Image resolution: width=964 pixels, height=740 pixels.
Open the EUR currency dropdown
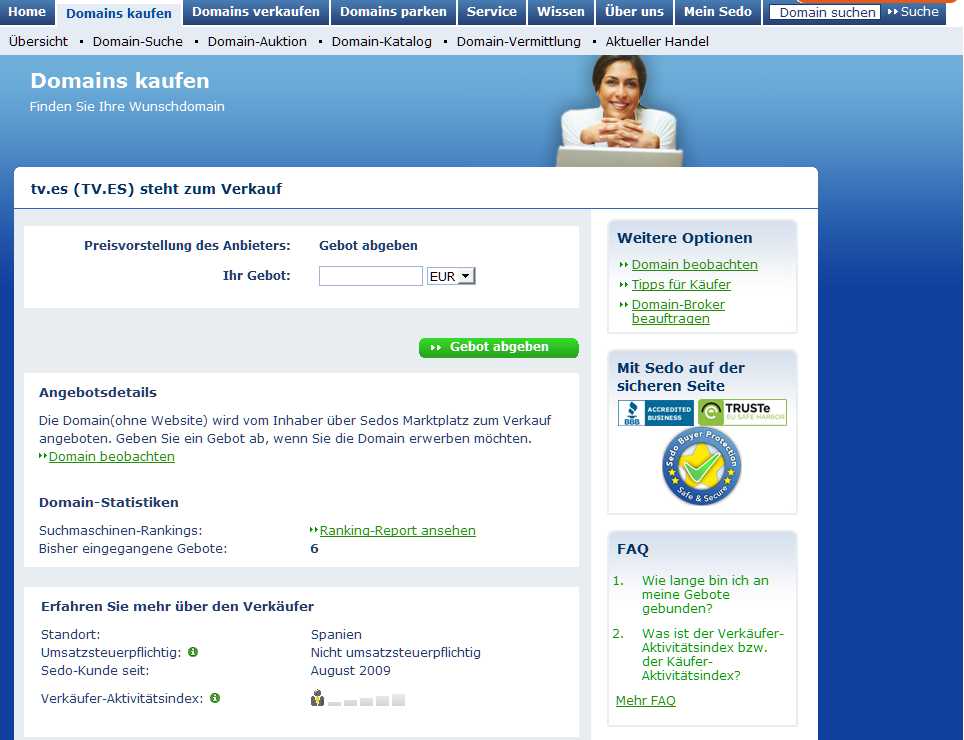451,277
